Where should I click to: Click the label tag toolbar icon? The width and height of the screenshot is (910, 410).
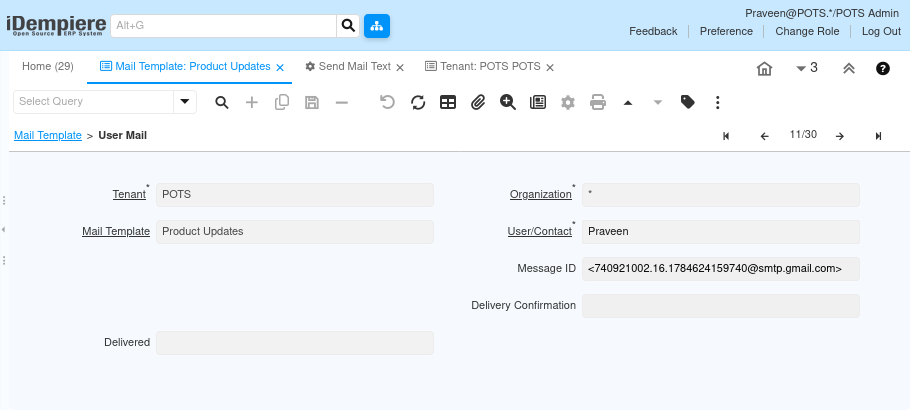click(x=688, y=103)
